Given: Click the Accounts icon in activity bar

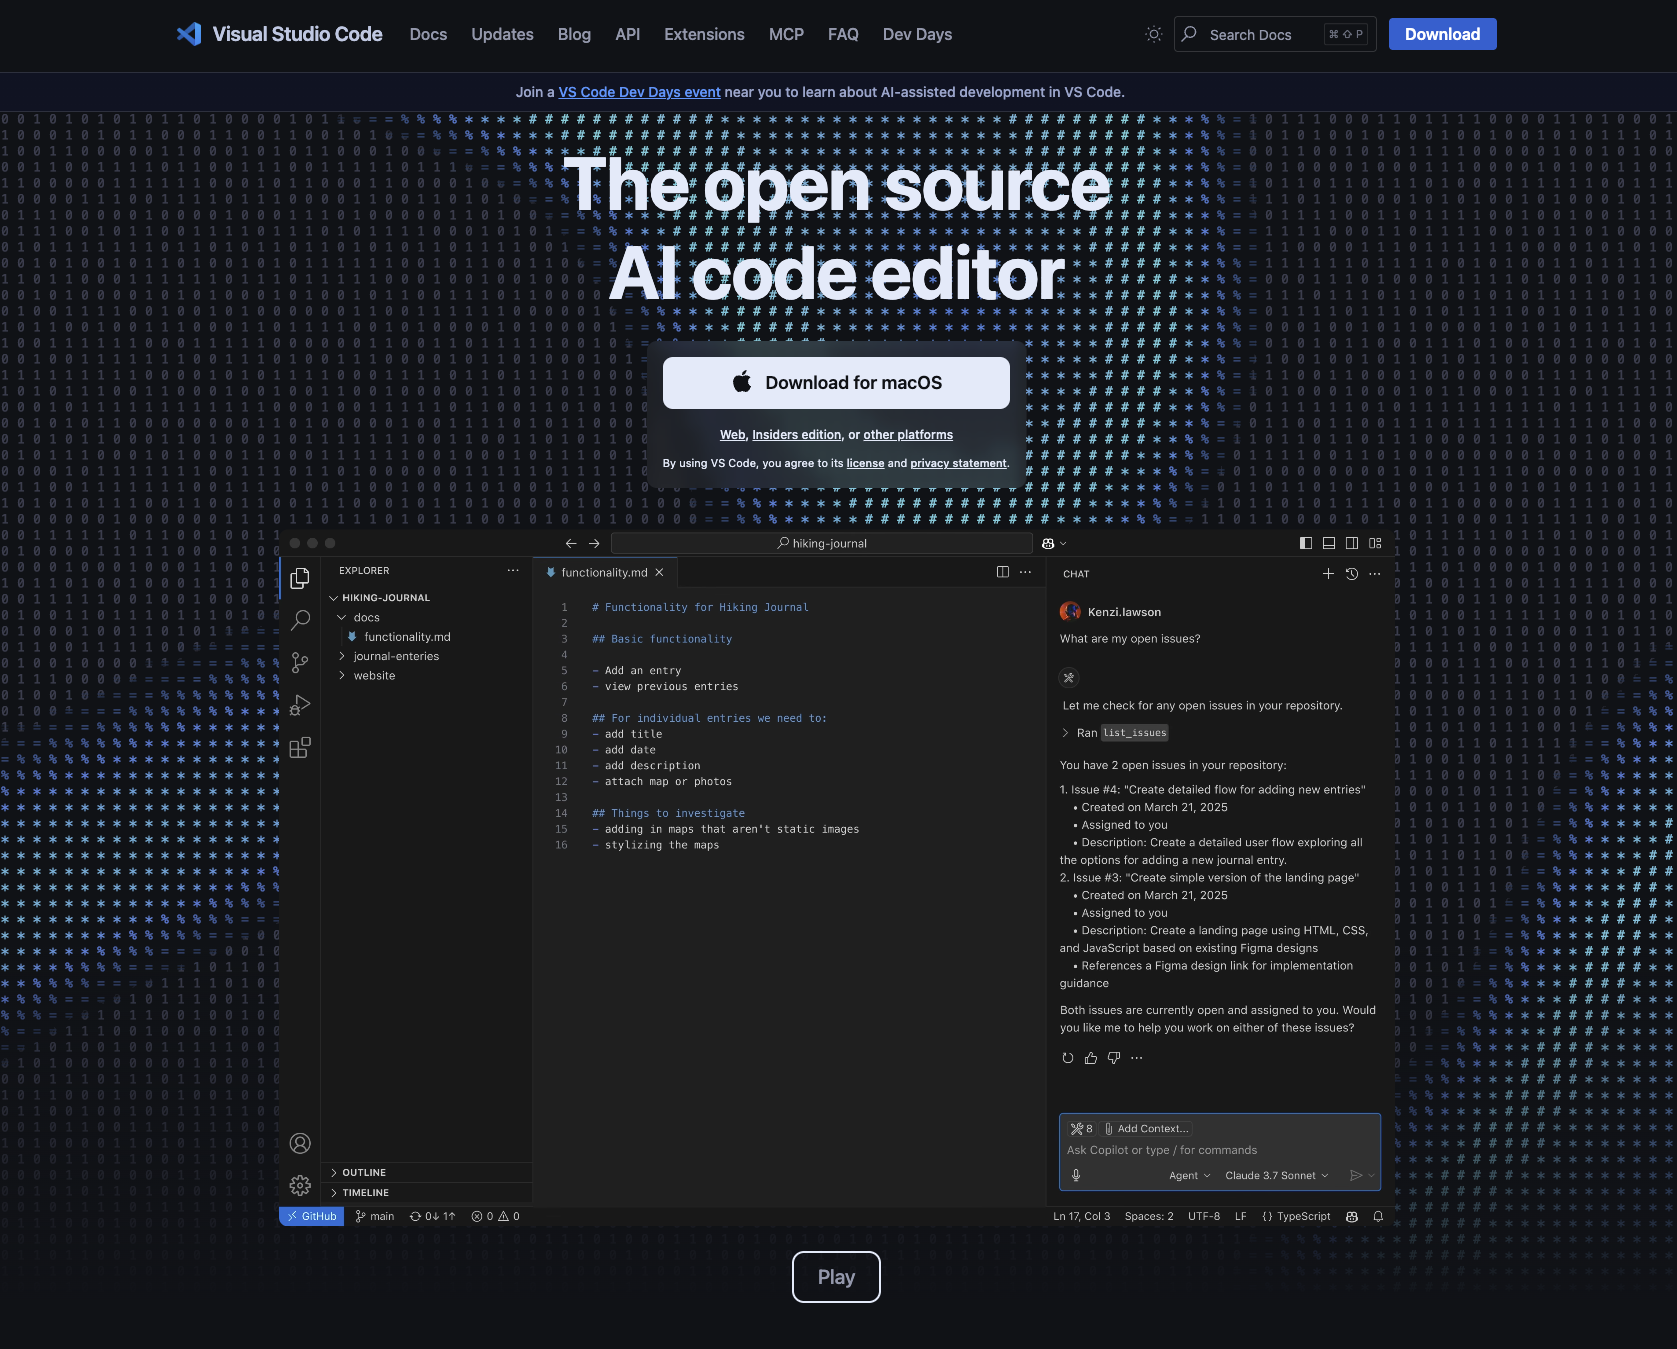Looking at the screenshot, I should click(x=300, y=1143).
